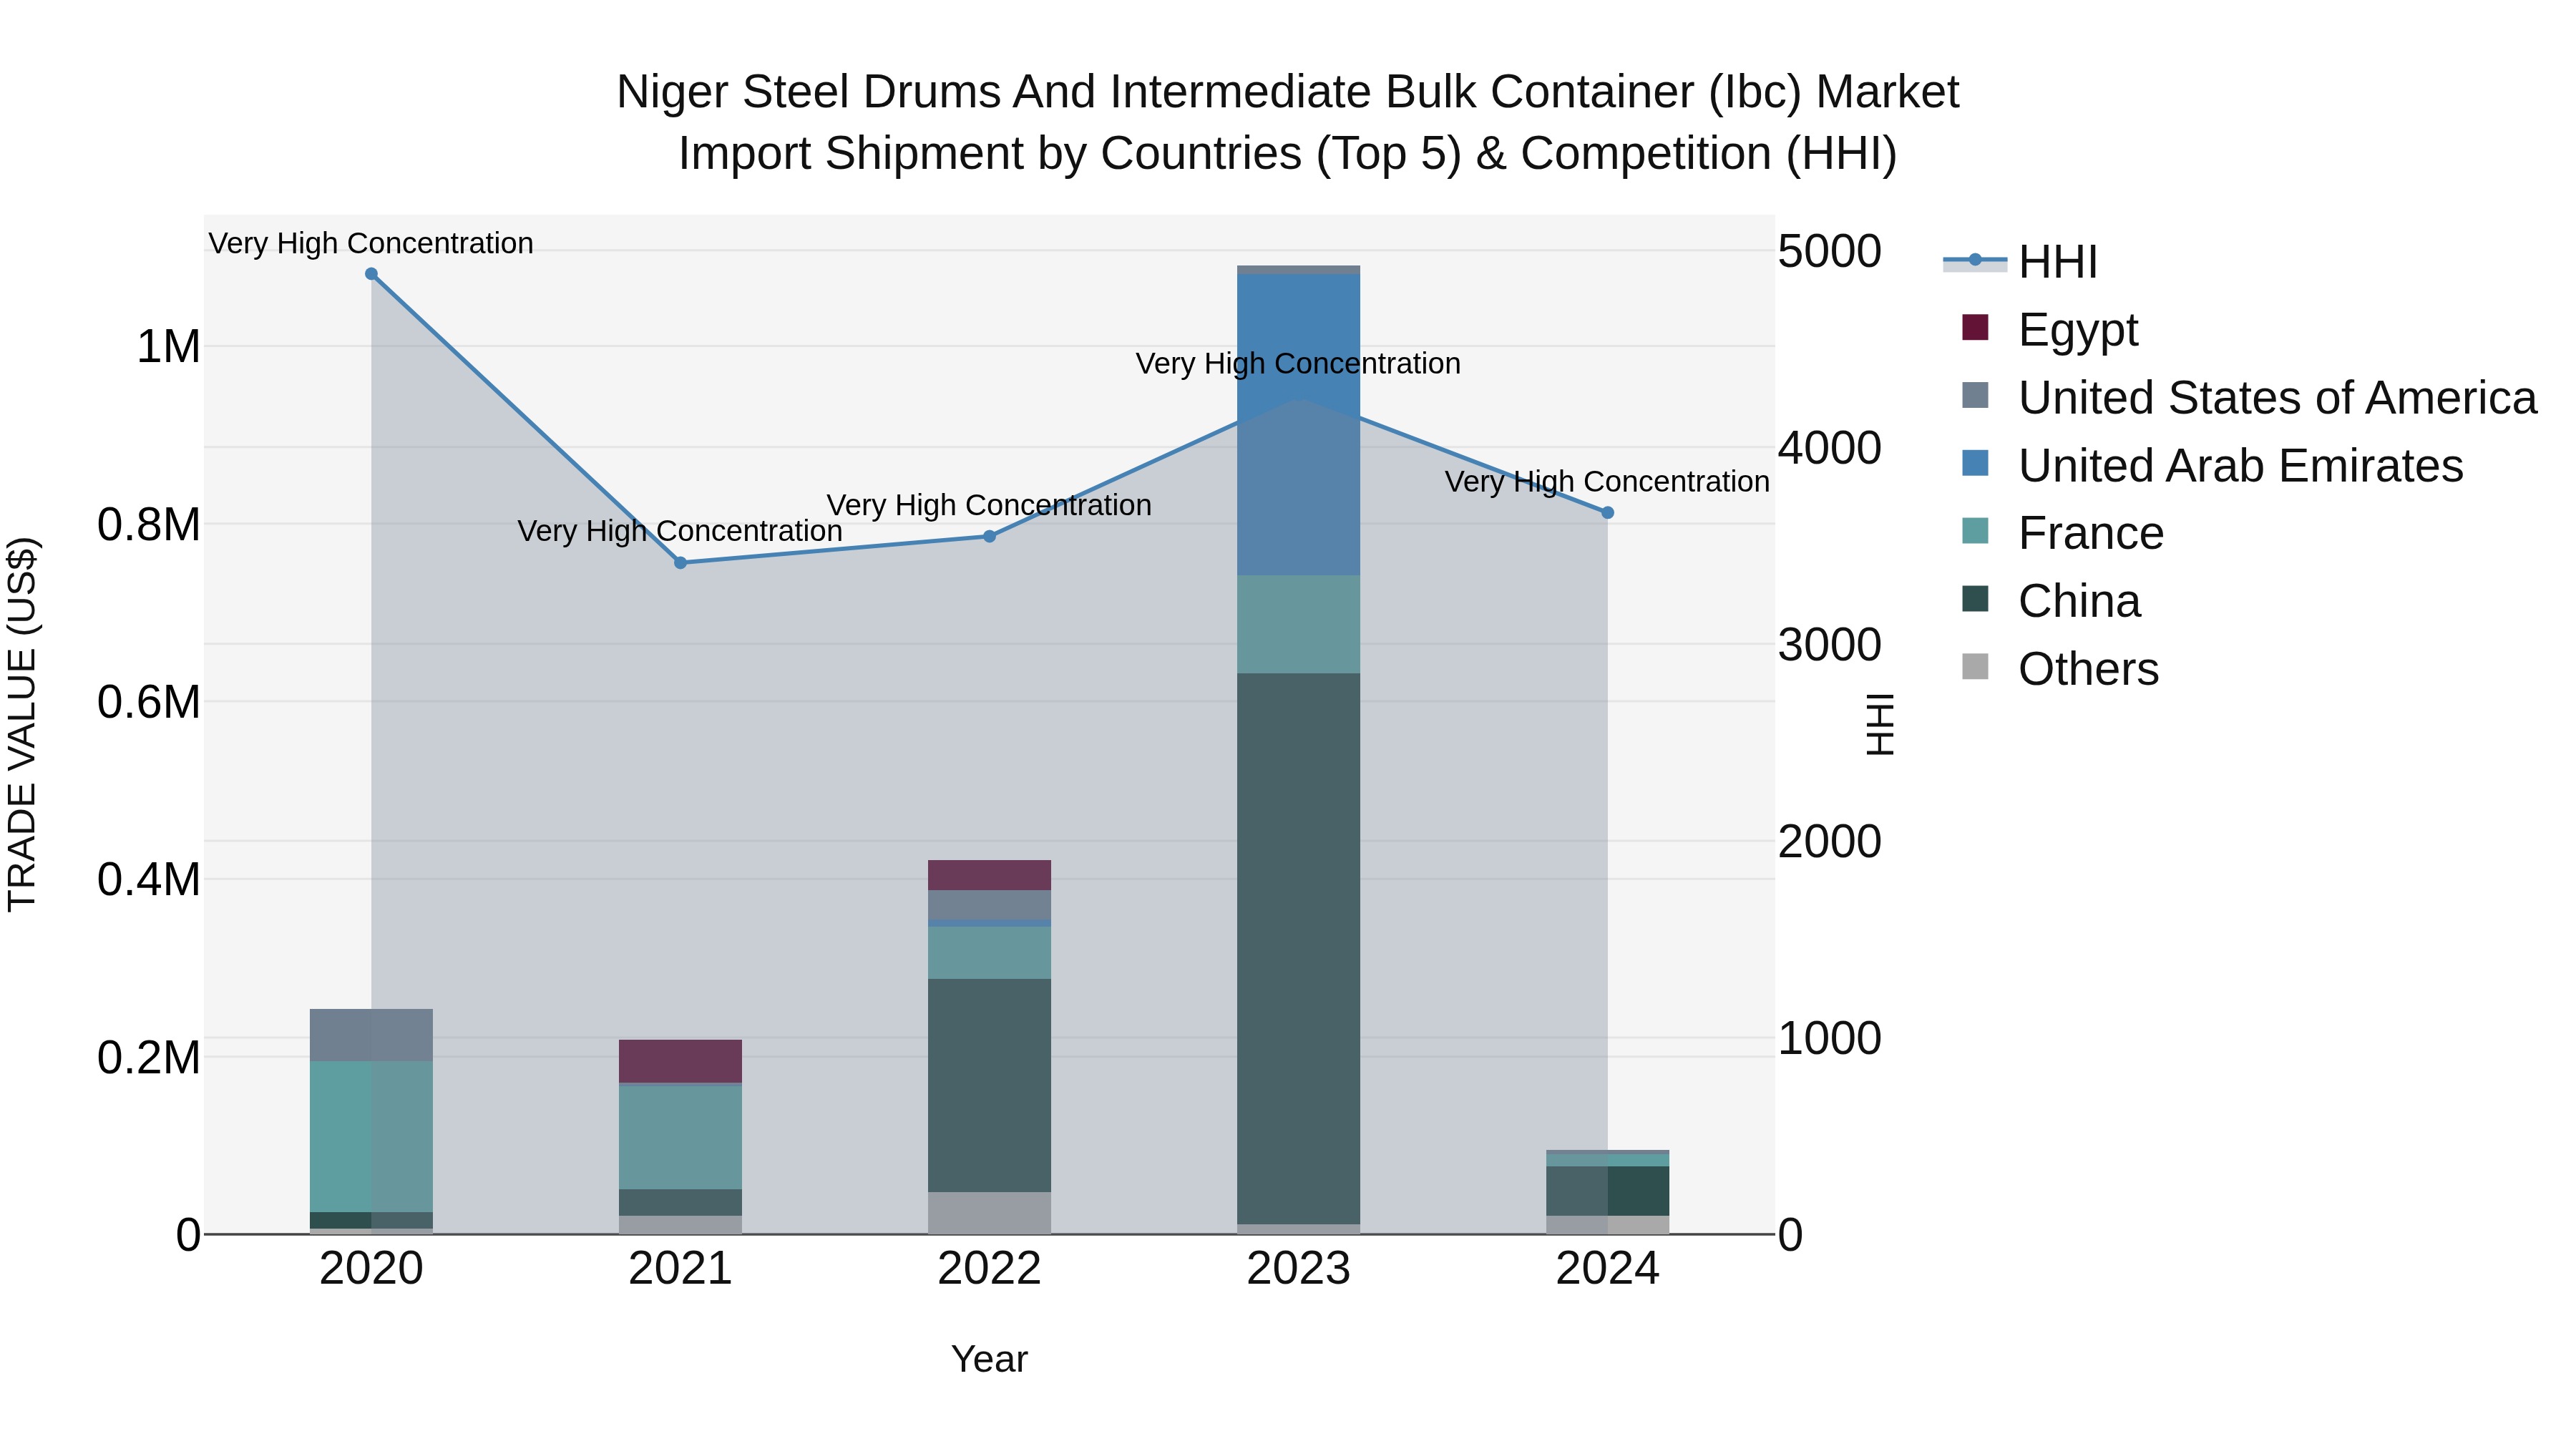Click the China segment of the 2024 bar
The width and height of the screenshot is (2576, 1449).
point(1607,1192)
